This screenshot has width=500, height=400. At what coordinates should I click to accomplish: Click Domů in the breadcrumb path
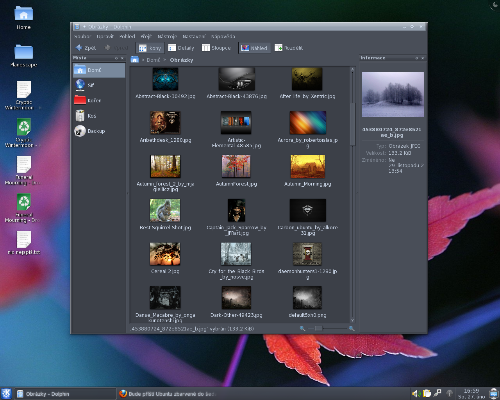click(153, 60)
